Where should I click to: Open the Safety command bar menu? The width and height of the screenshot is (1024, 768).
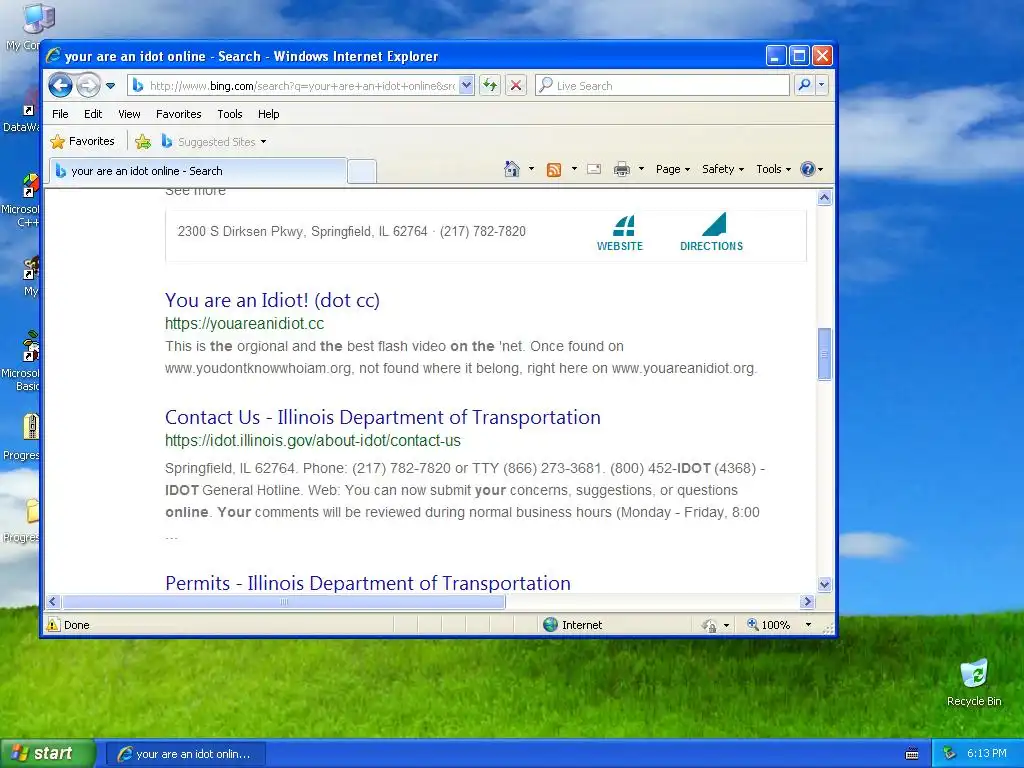723,169
